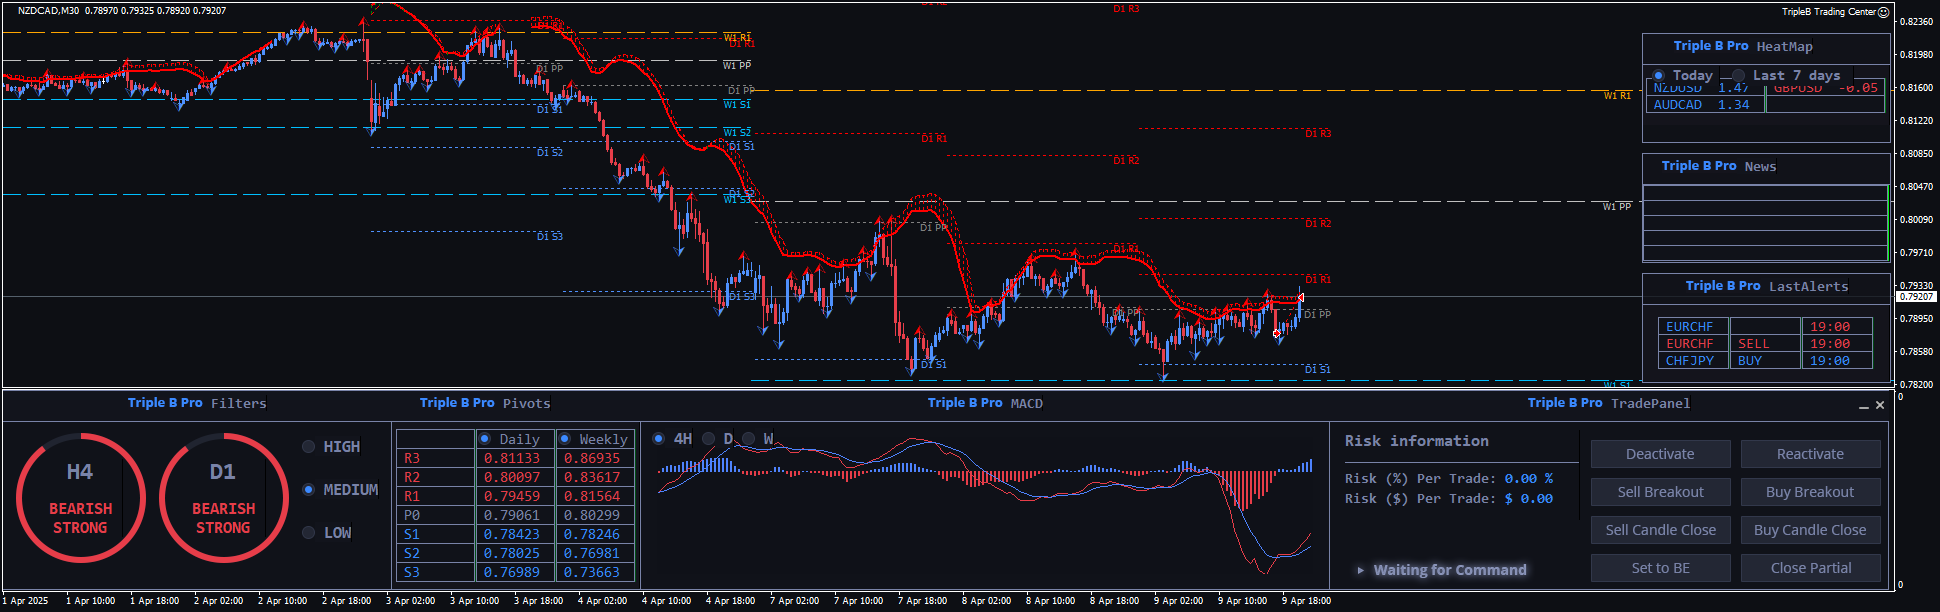Click the Set to BE button
The image size is (1940, 612).
point(1660,568)
